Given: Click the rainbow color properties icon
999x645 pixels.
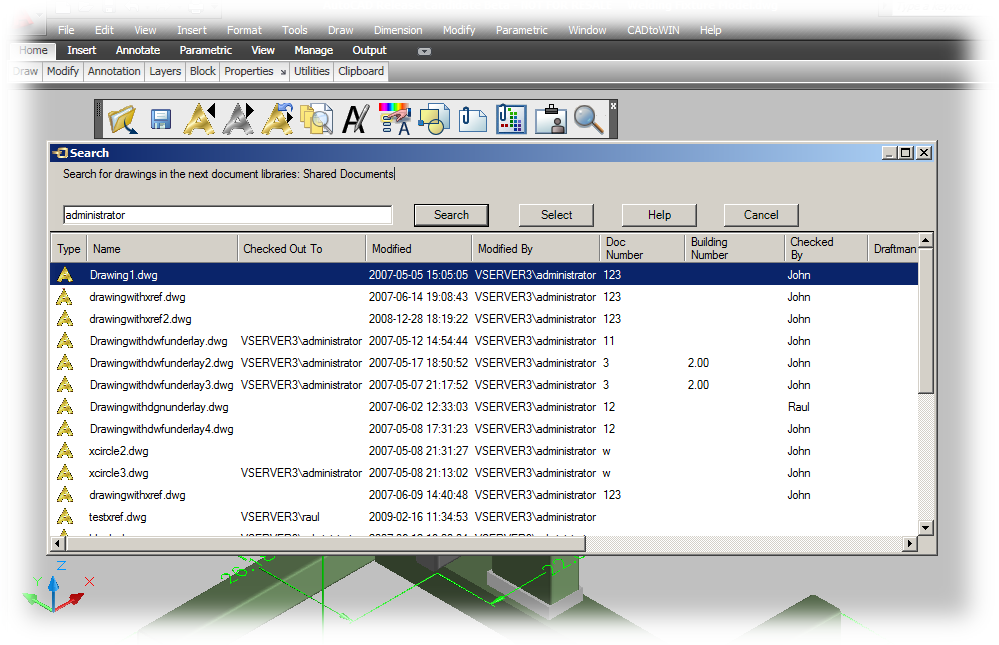Looking at the screenshot, I should pos(394,119).
